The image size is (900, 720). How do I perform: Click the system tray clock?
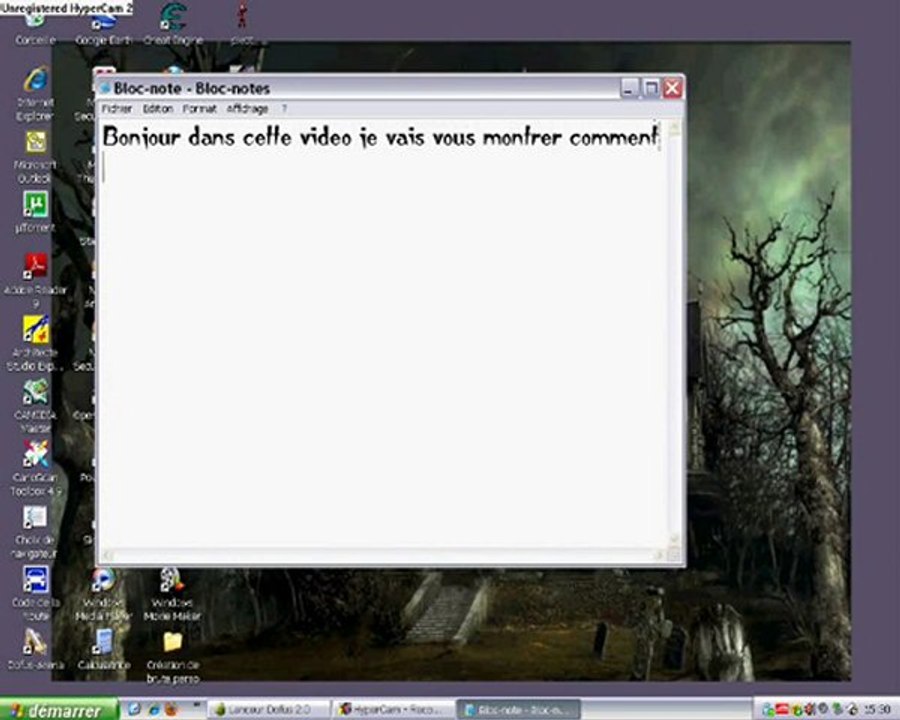(x=876, y=710)
